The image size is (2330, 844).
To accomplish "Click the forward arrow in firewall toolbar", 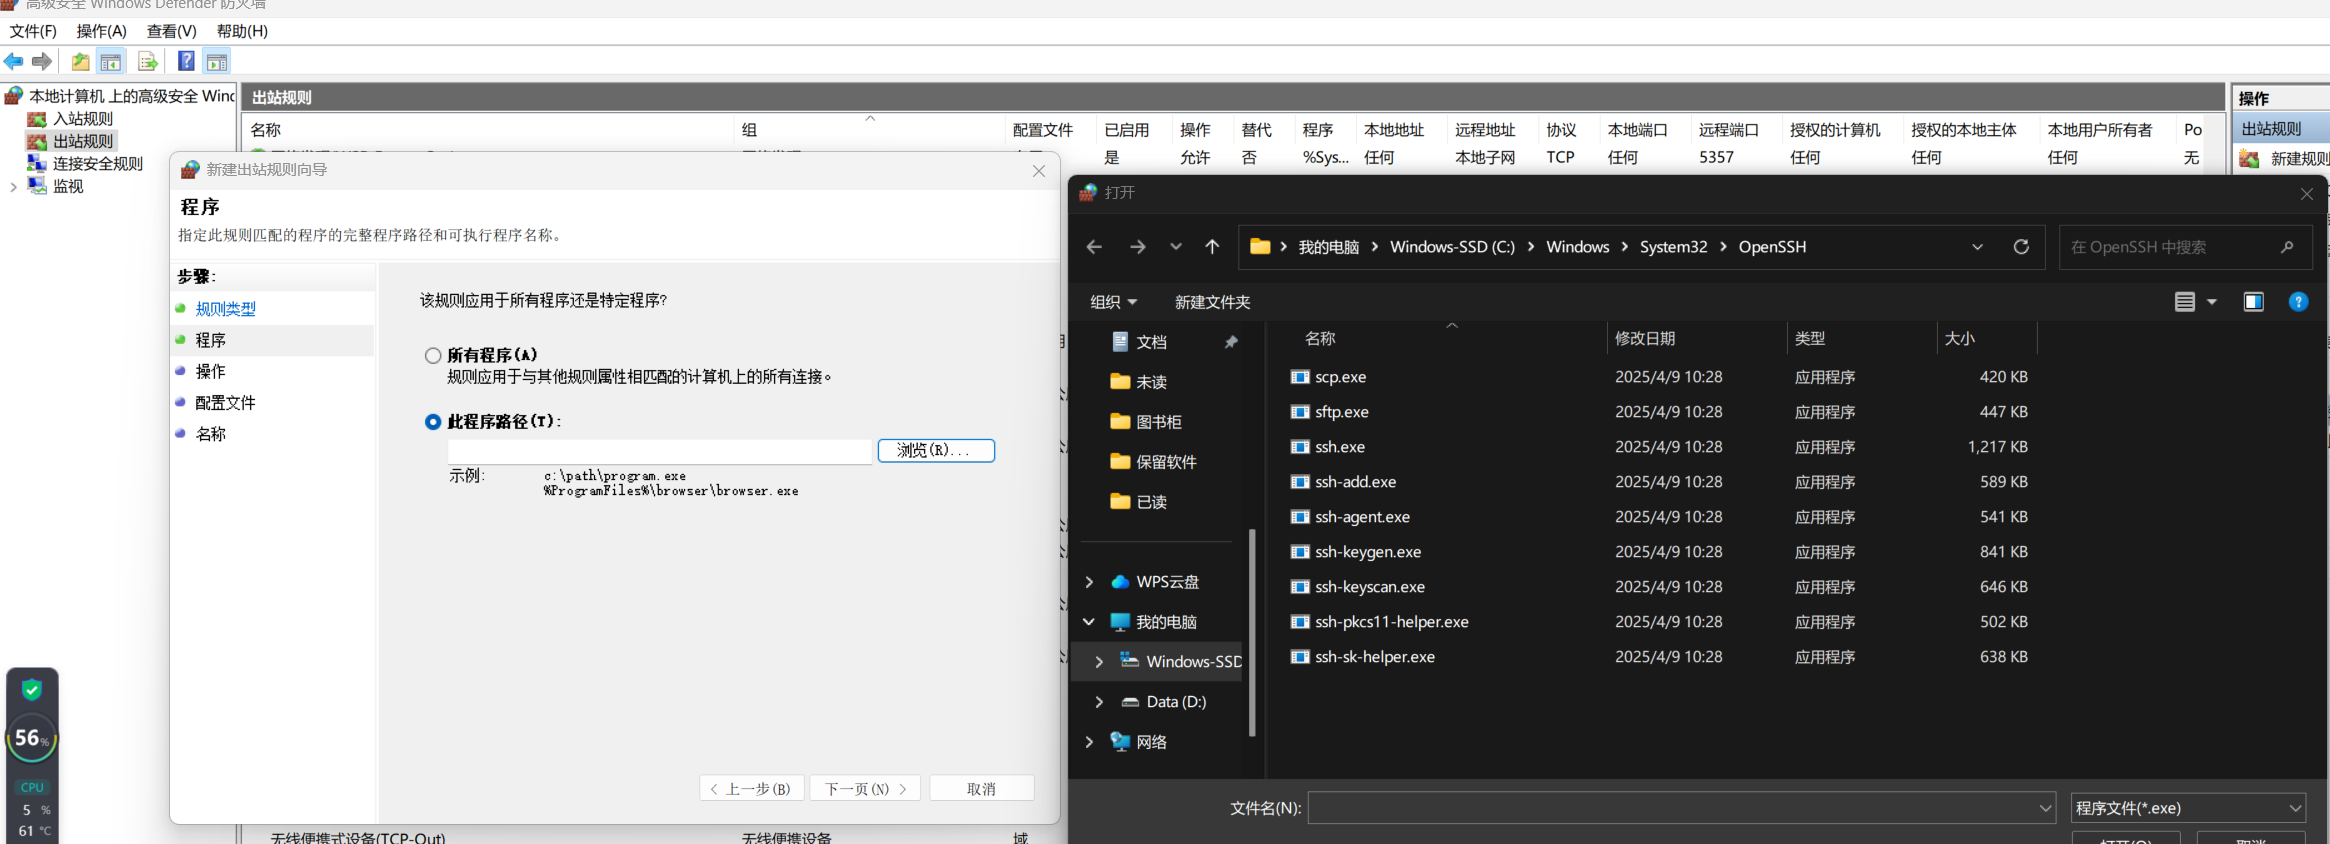I will [x=42, y=62].
